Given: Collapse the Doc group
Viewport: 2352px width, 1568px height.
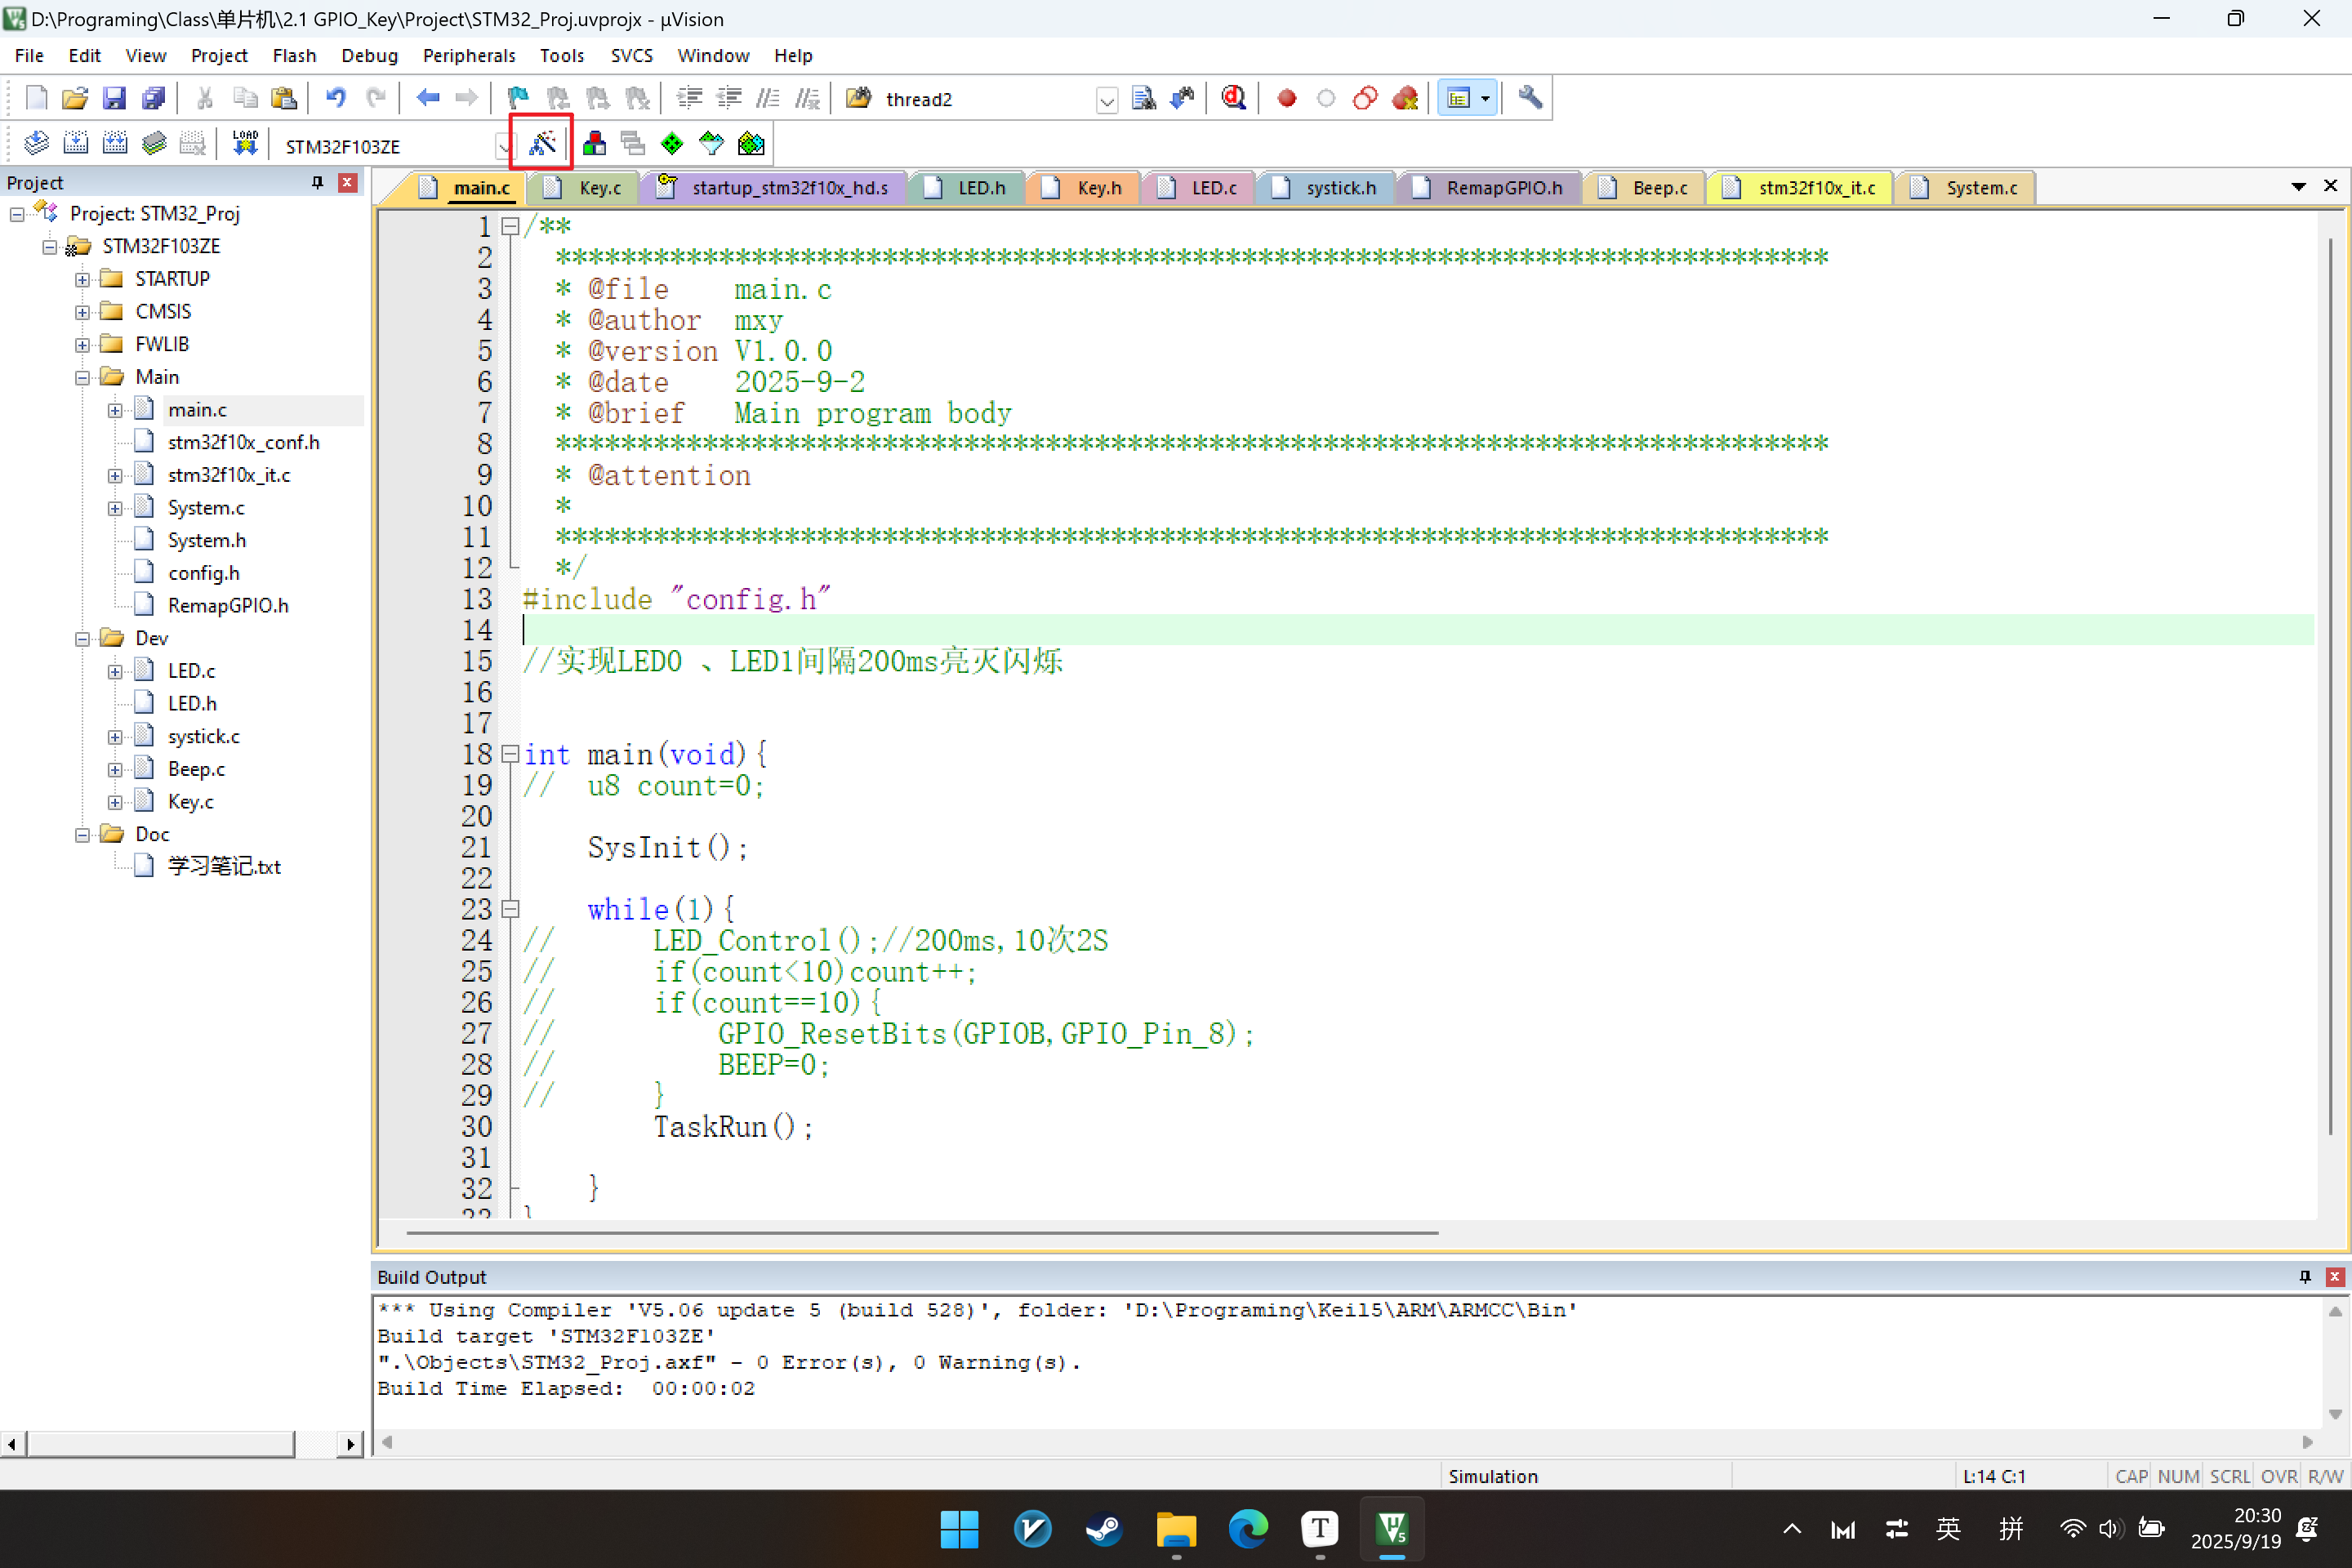Looking at the screenshot, I should tap(82, 835).
